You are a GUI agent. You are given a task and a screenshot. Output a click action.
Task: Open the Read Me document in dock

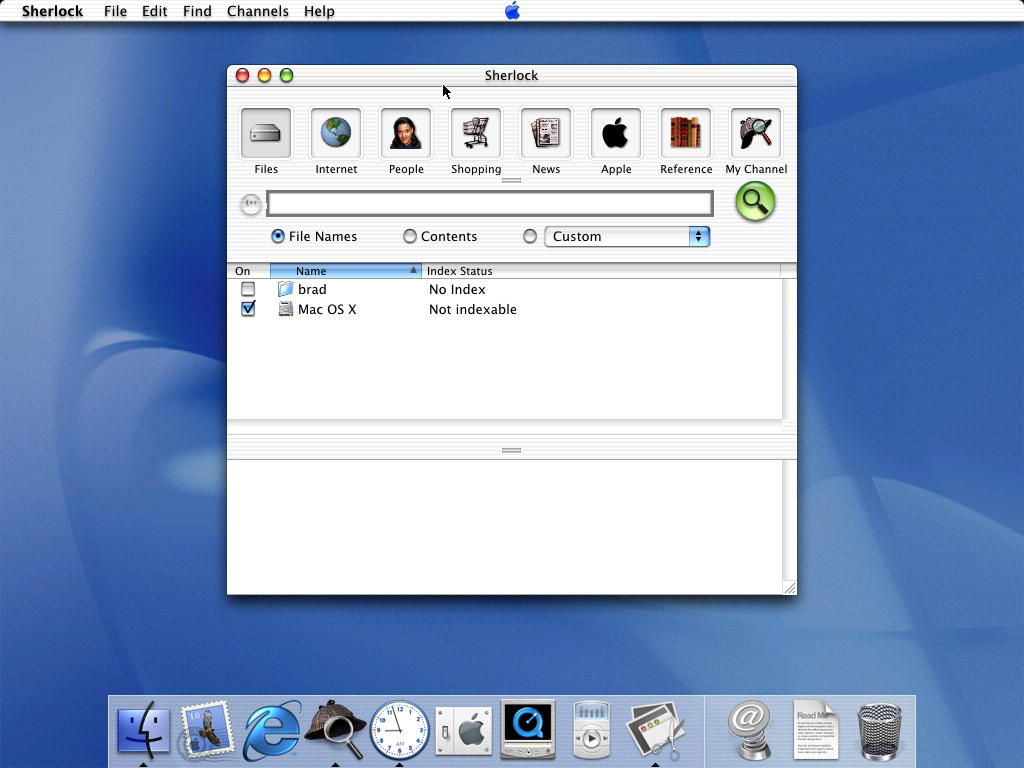(815, 730)
